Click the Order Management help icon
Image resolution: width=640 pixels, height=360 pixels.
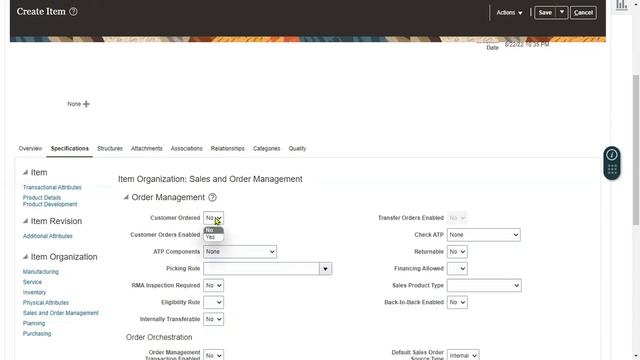tap(212, 198)
